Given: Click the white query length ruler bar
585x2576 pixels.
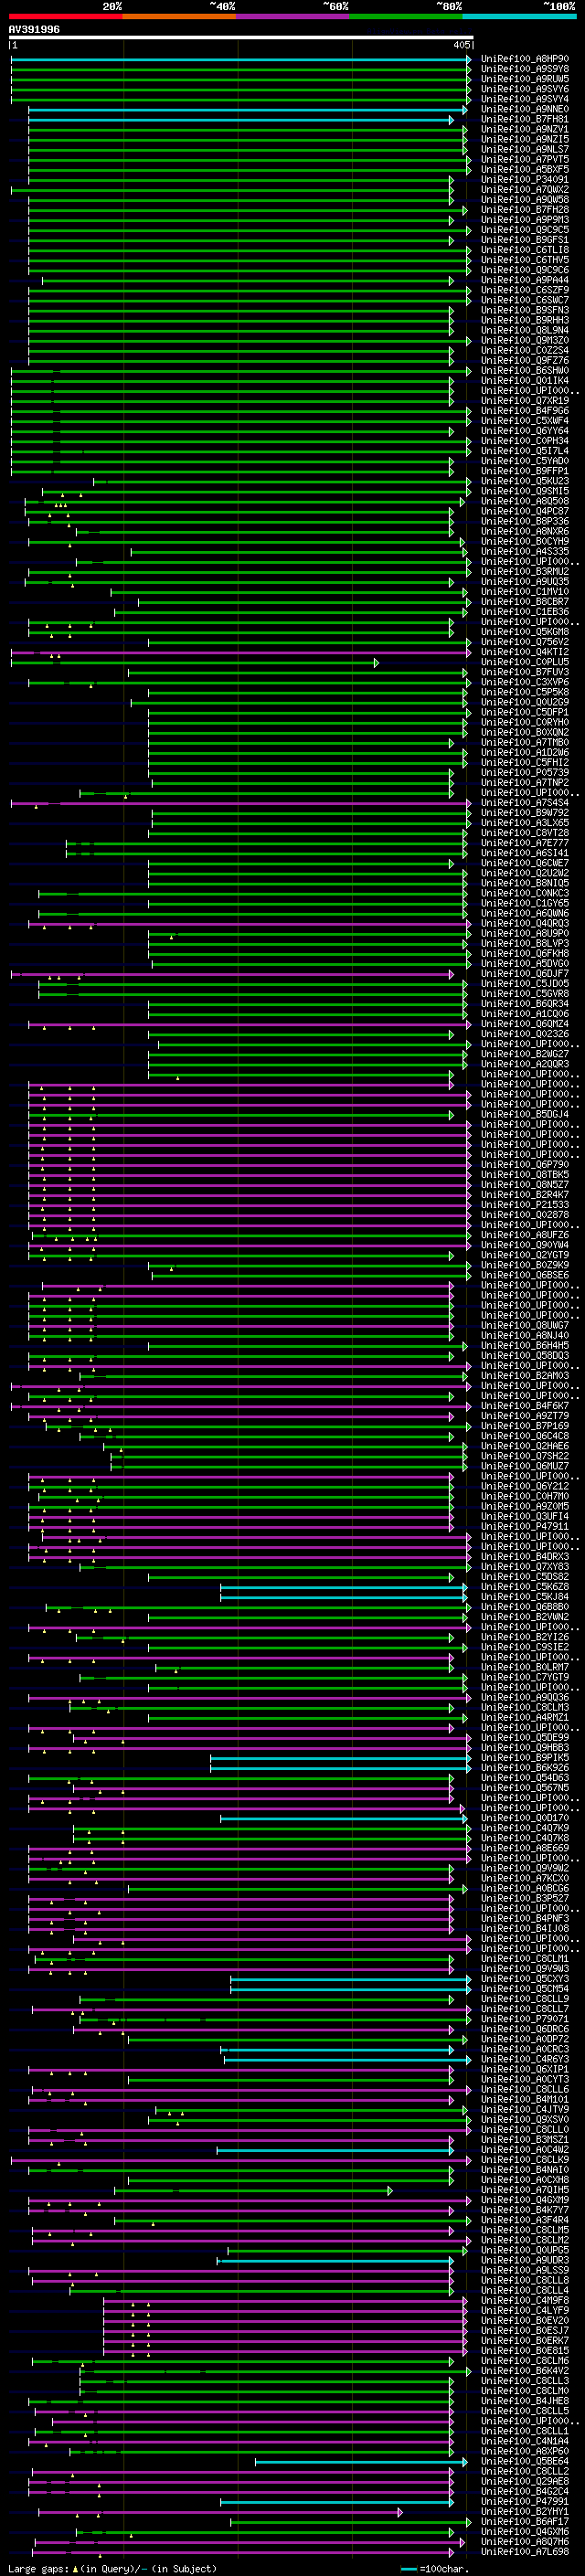Looking at the screenshot, I should (241, 37).
